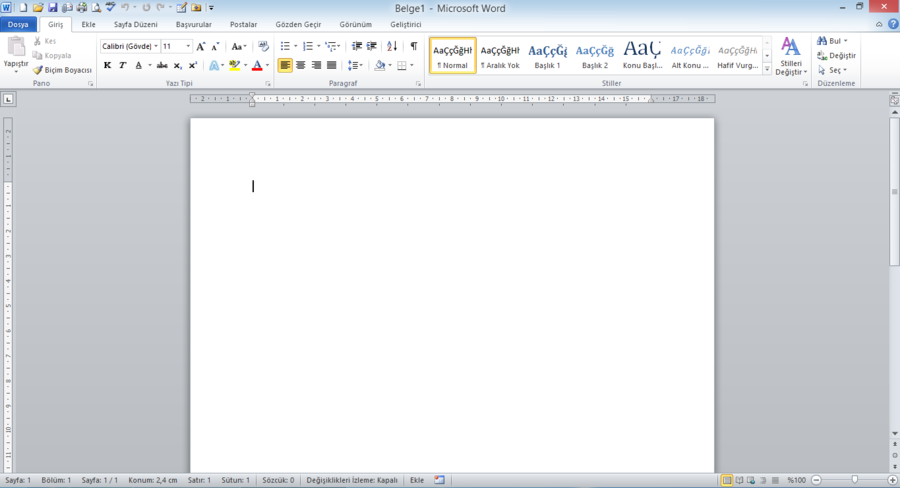Switch to Full Screen Reading view icon
The height and width of the screenshot is (488, 900).
click(x=739, y=480)
